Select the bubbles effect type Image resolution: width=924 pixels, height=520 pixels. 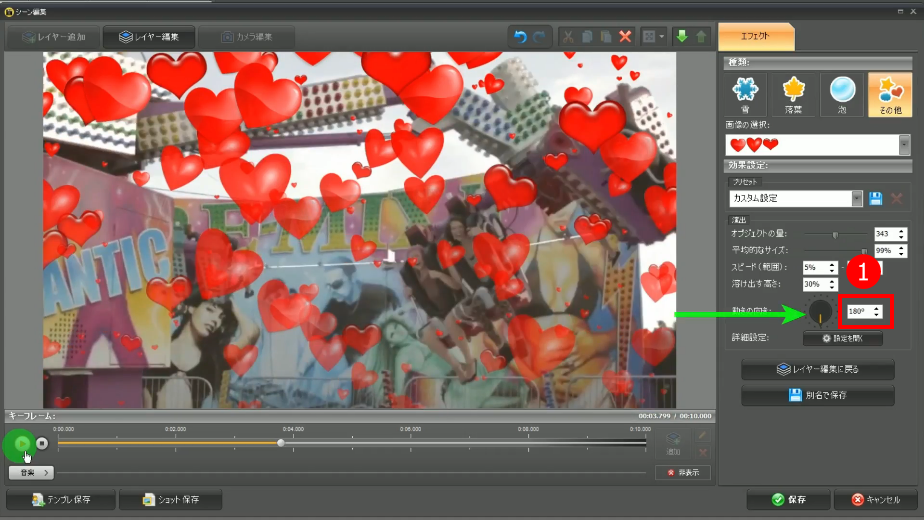(x=841, y=94)
